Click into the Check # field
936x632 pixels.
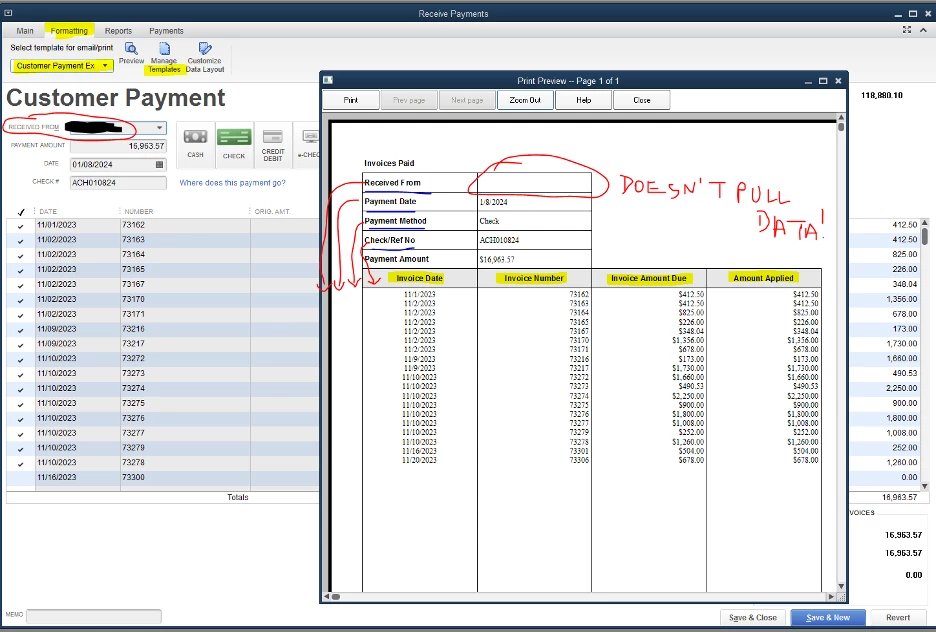coord(118,183)
